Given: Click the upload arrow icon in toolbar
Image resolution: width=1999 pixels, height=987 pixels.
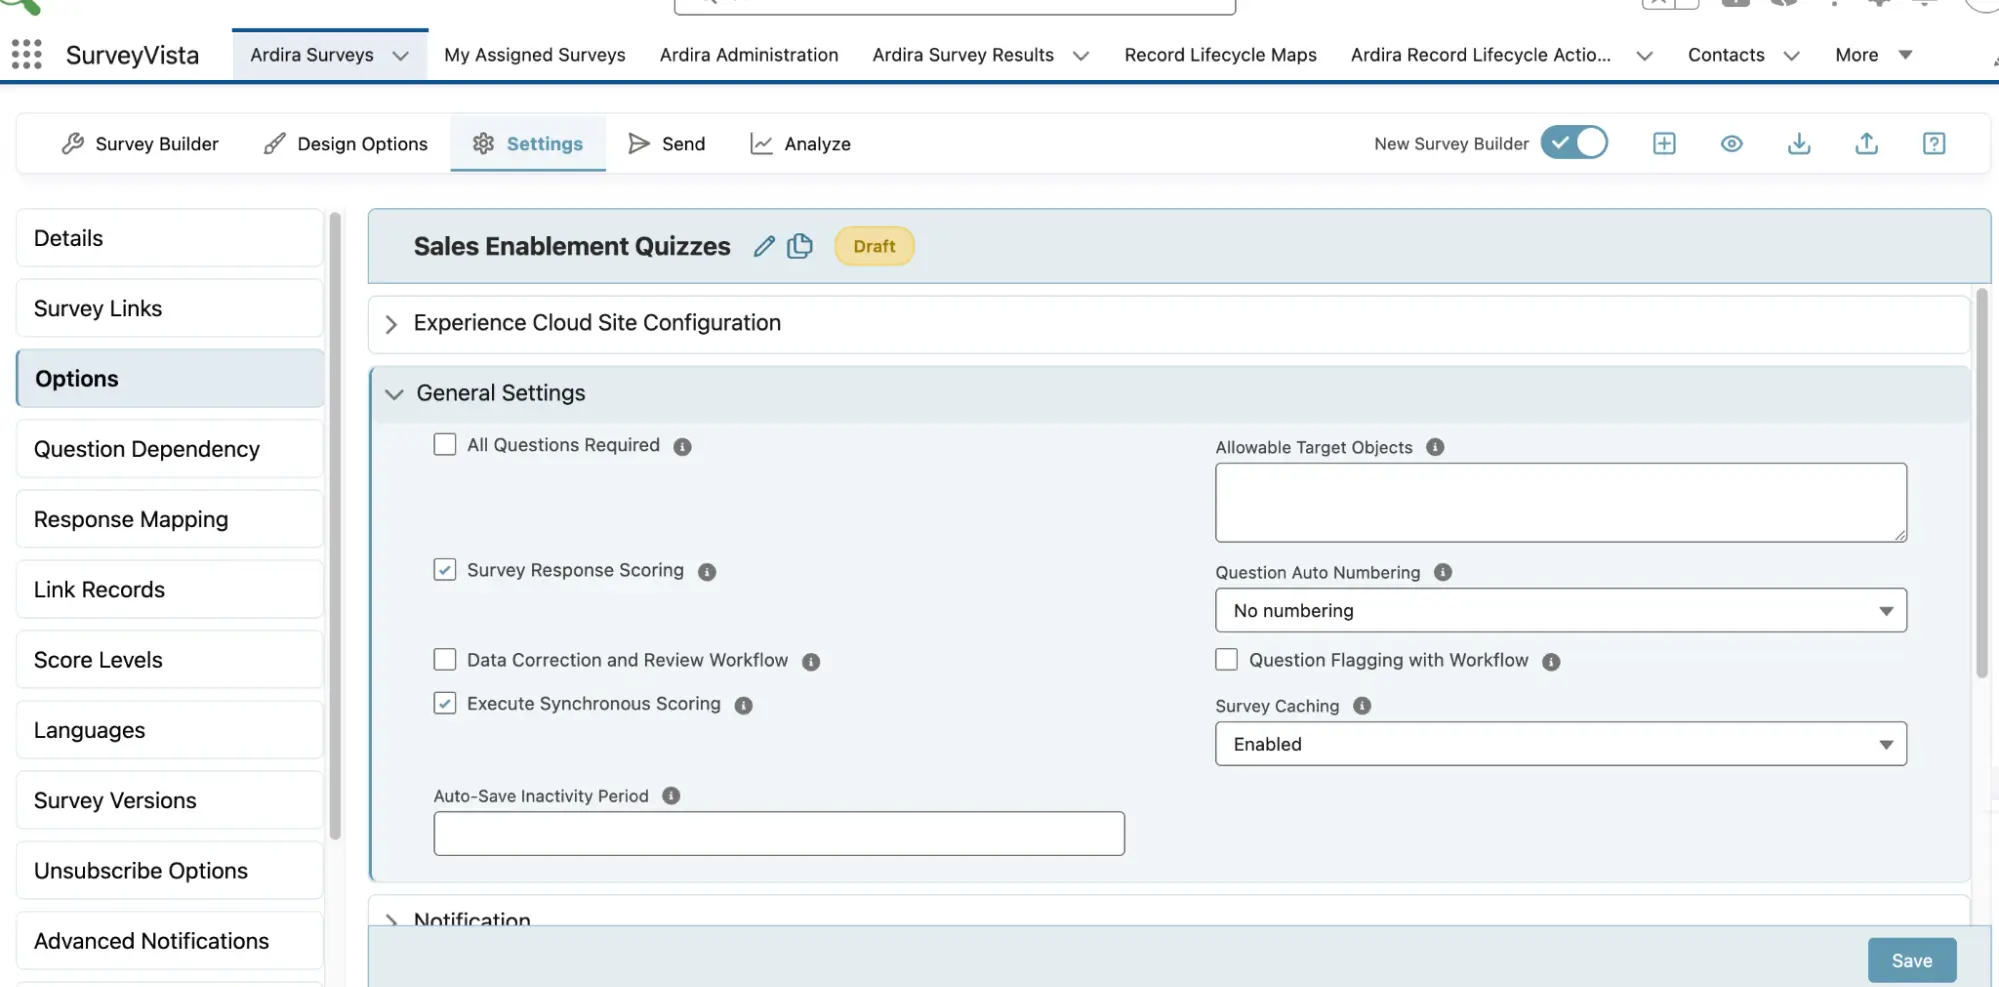Looking at the screenshot, I should point(1866,143).
